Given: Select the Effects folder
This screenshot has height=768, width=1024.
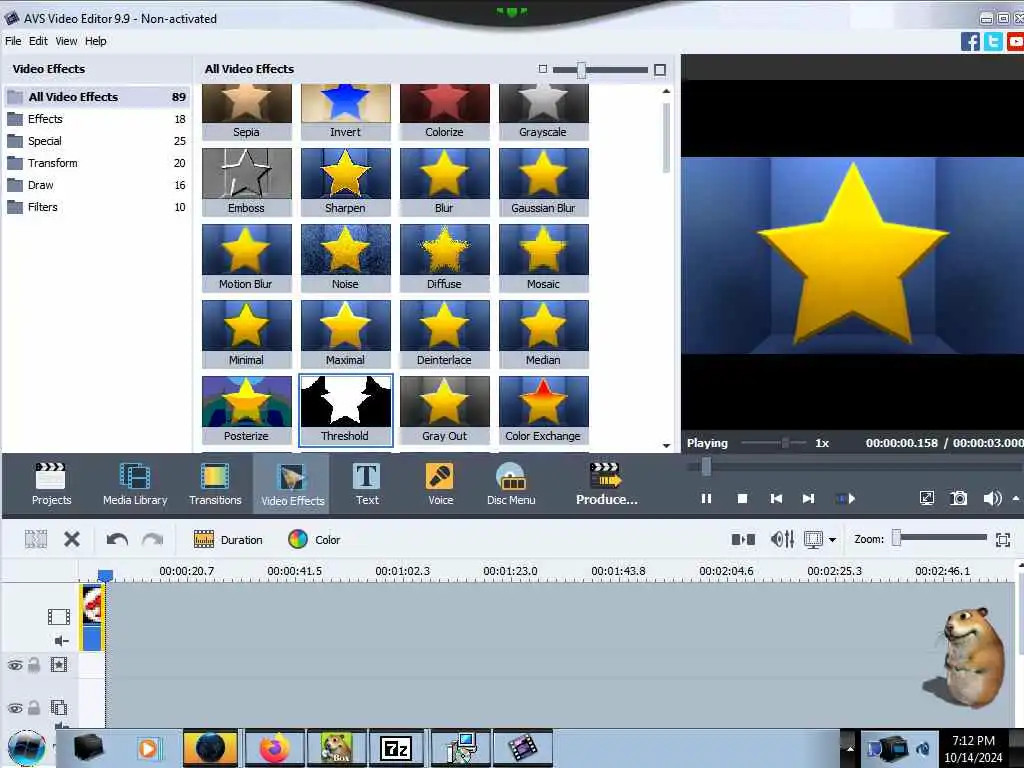Looking at the screenshot, I should [97, 119].
